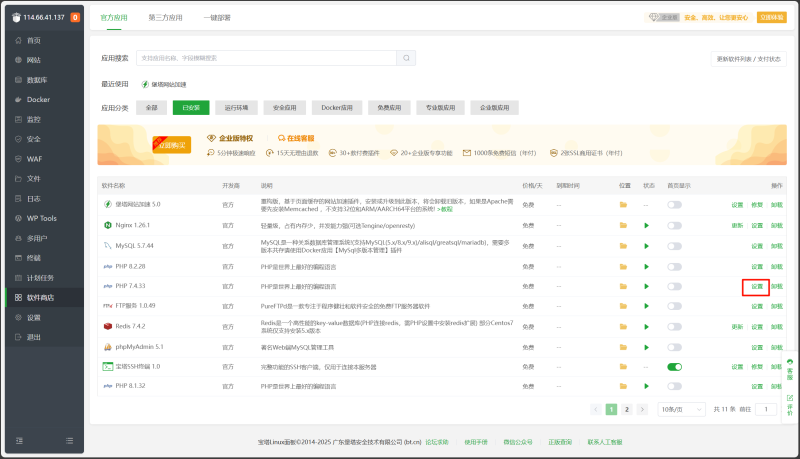Focus the 前往 jump-to-page input

pyautogui.click(x=766, y=409)
